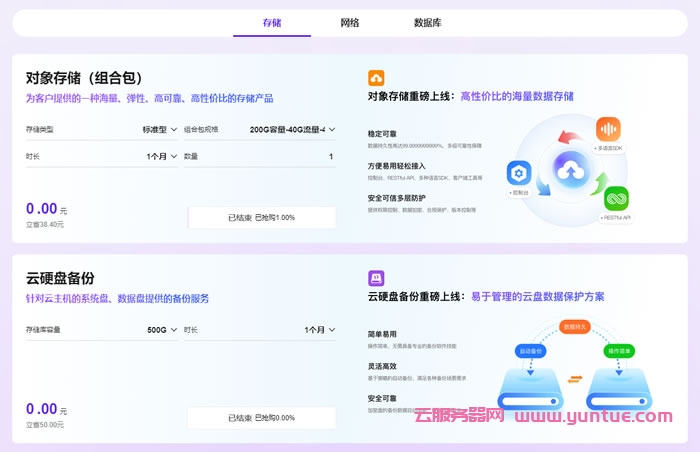Expand the cloud disk backup 时长 dropdown
This screenshot has height=452, width=700.
click(x=318, y=330)
